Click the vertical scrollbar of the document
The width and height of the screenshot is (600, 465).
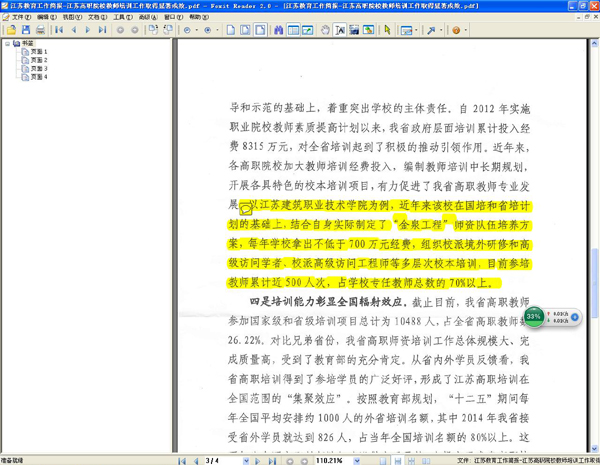[x=594, y=250]
